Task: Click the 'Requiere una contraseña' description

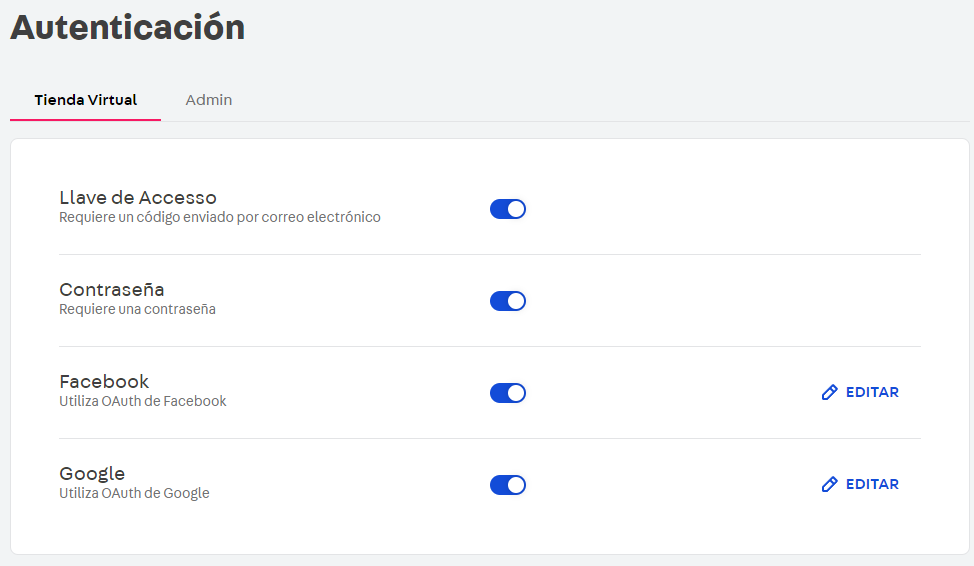Action: 137,309
